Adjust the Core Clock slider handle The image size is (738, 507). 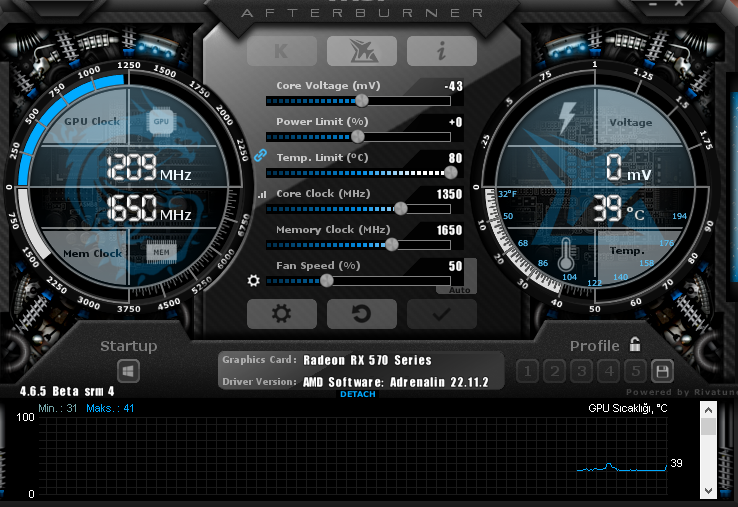click(401, 209)
